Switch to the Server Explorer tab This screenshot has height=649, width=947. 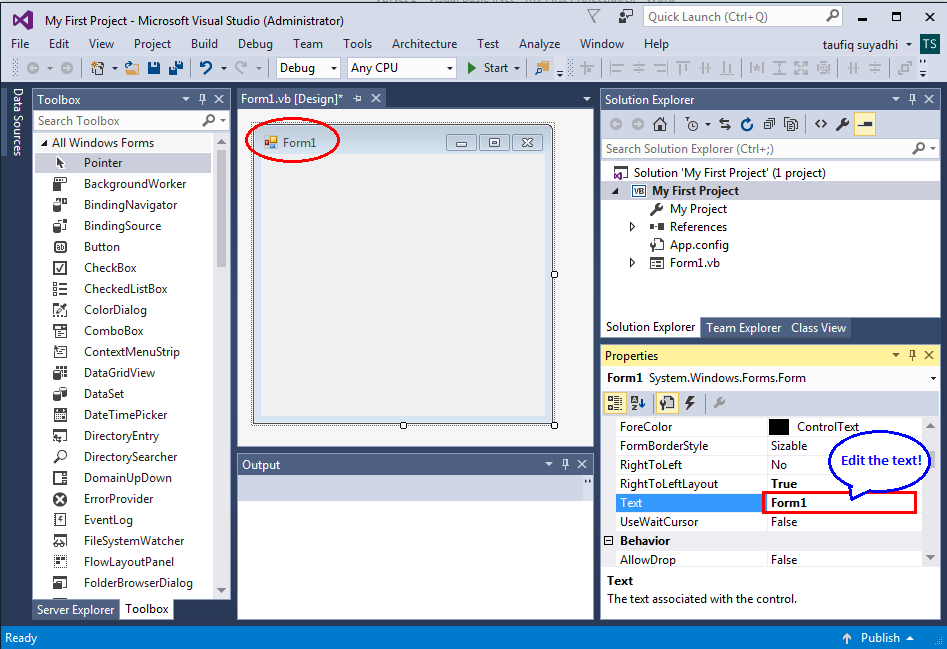coord(75,610)
